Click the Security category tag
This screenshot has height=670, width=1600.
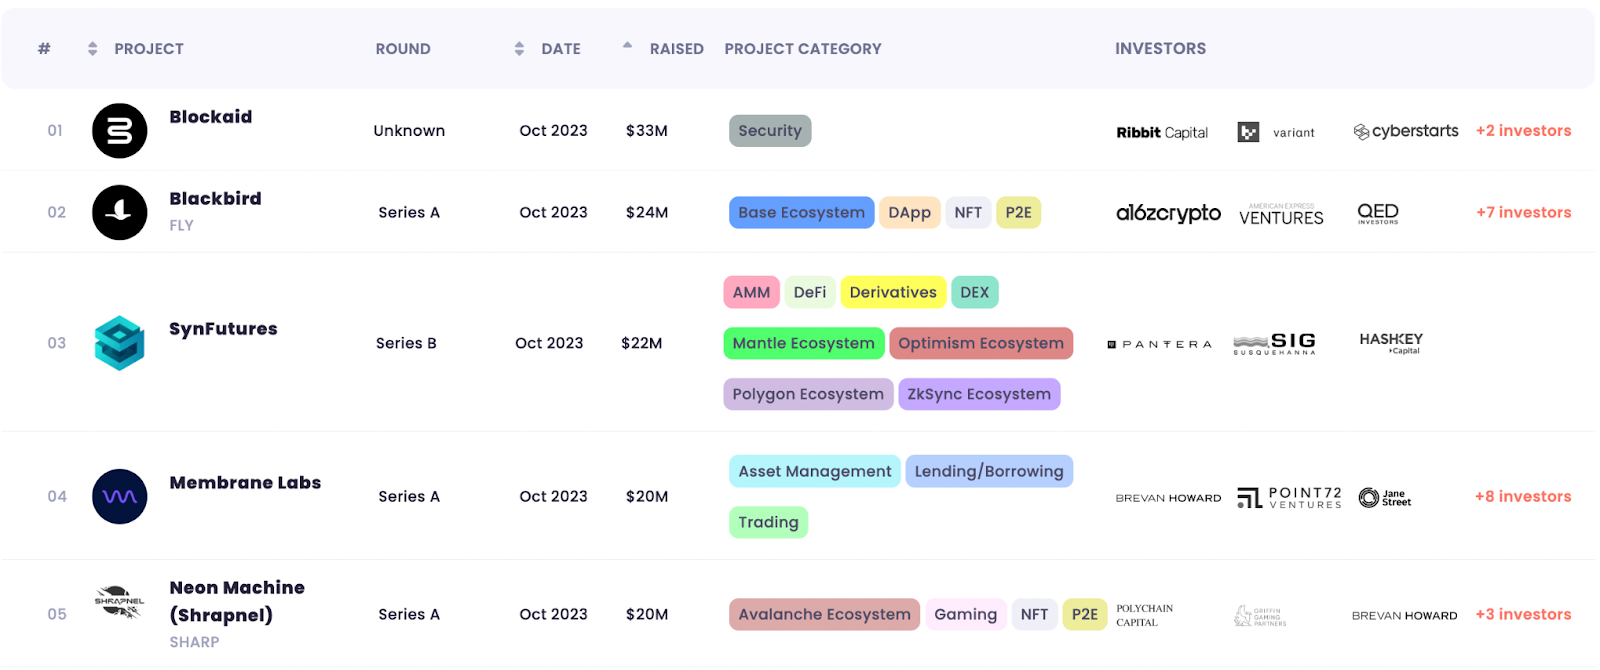(770, 131)
